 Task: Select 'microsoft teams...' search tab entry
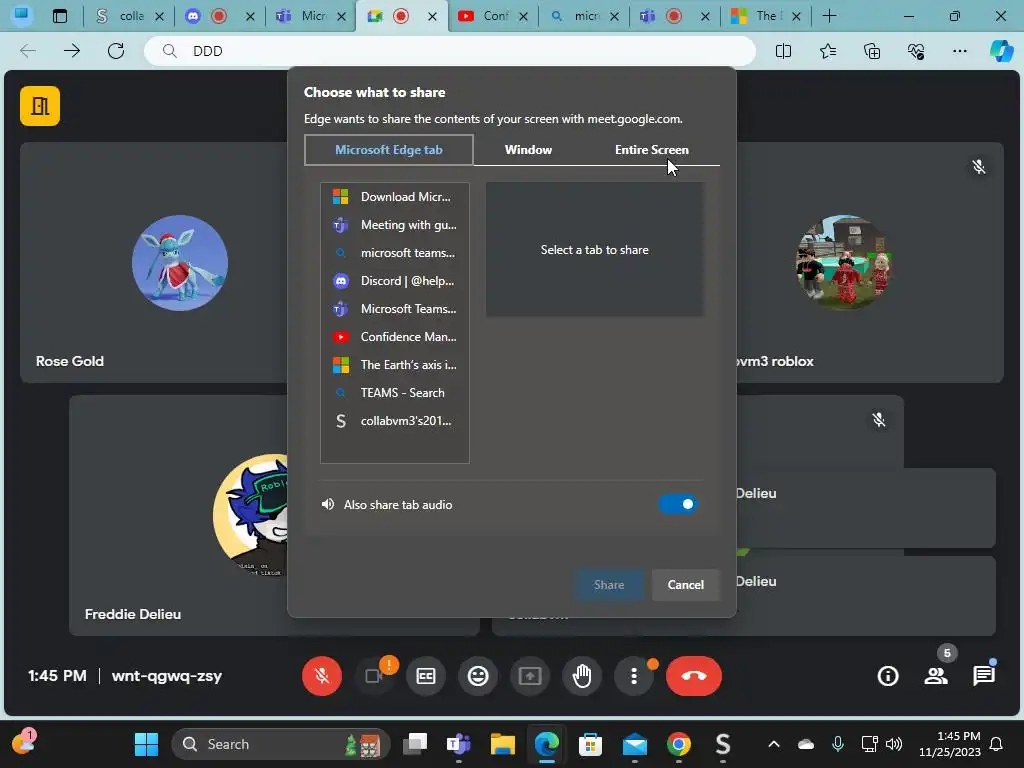[x=395, y=253]
